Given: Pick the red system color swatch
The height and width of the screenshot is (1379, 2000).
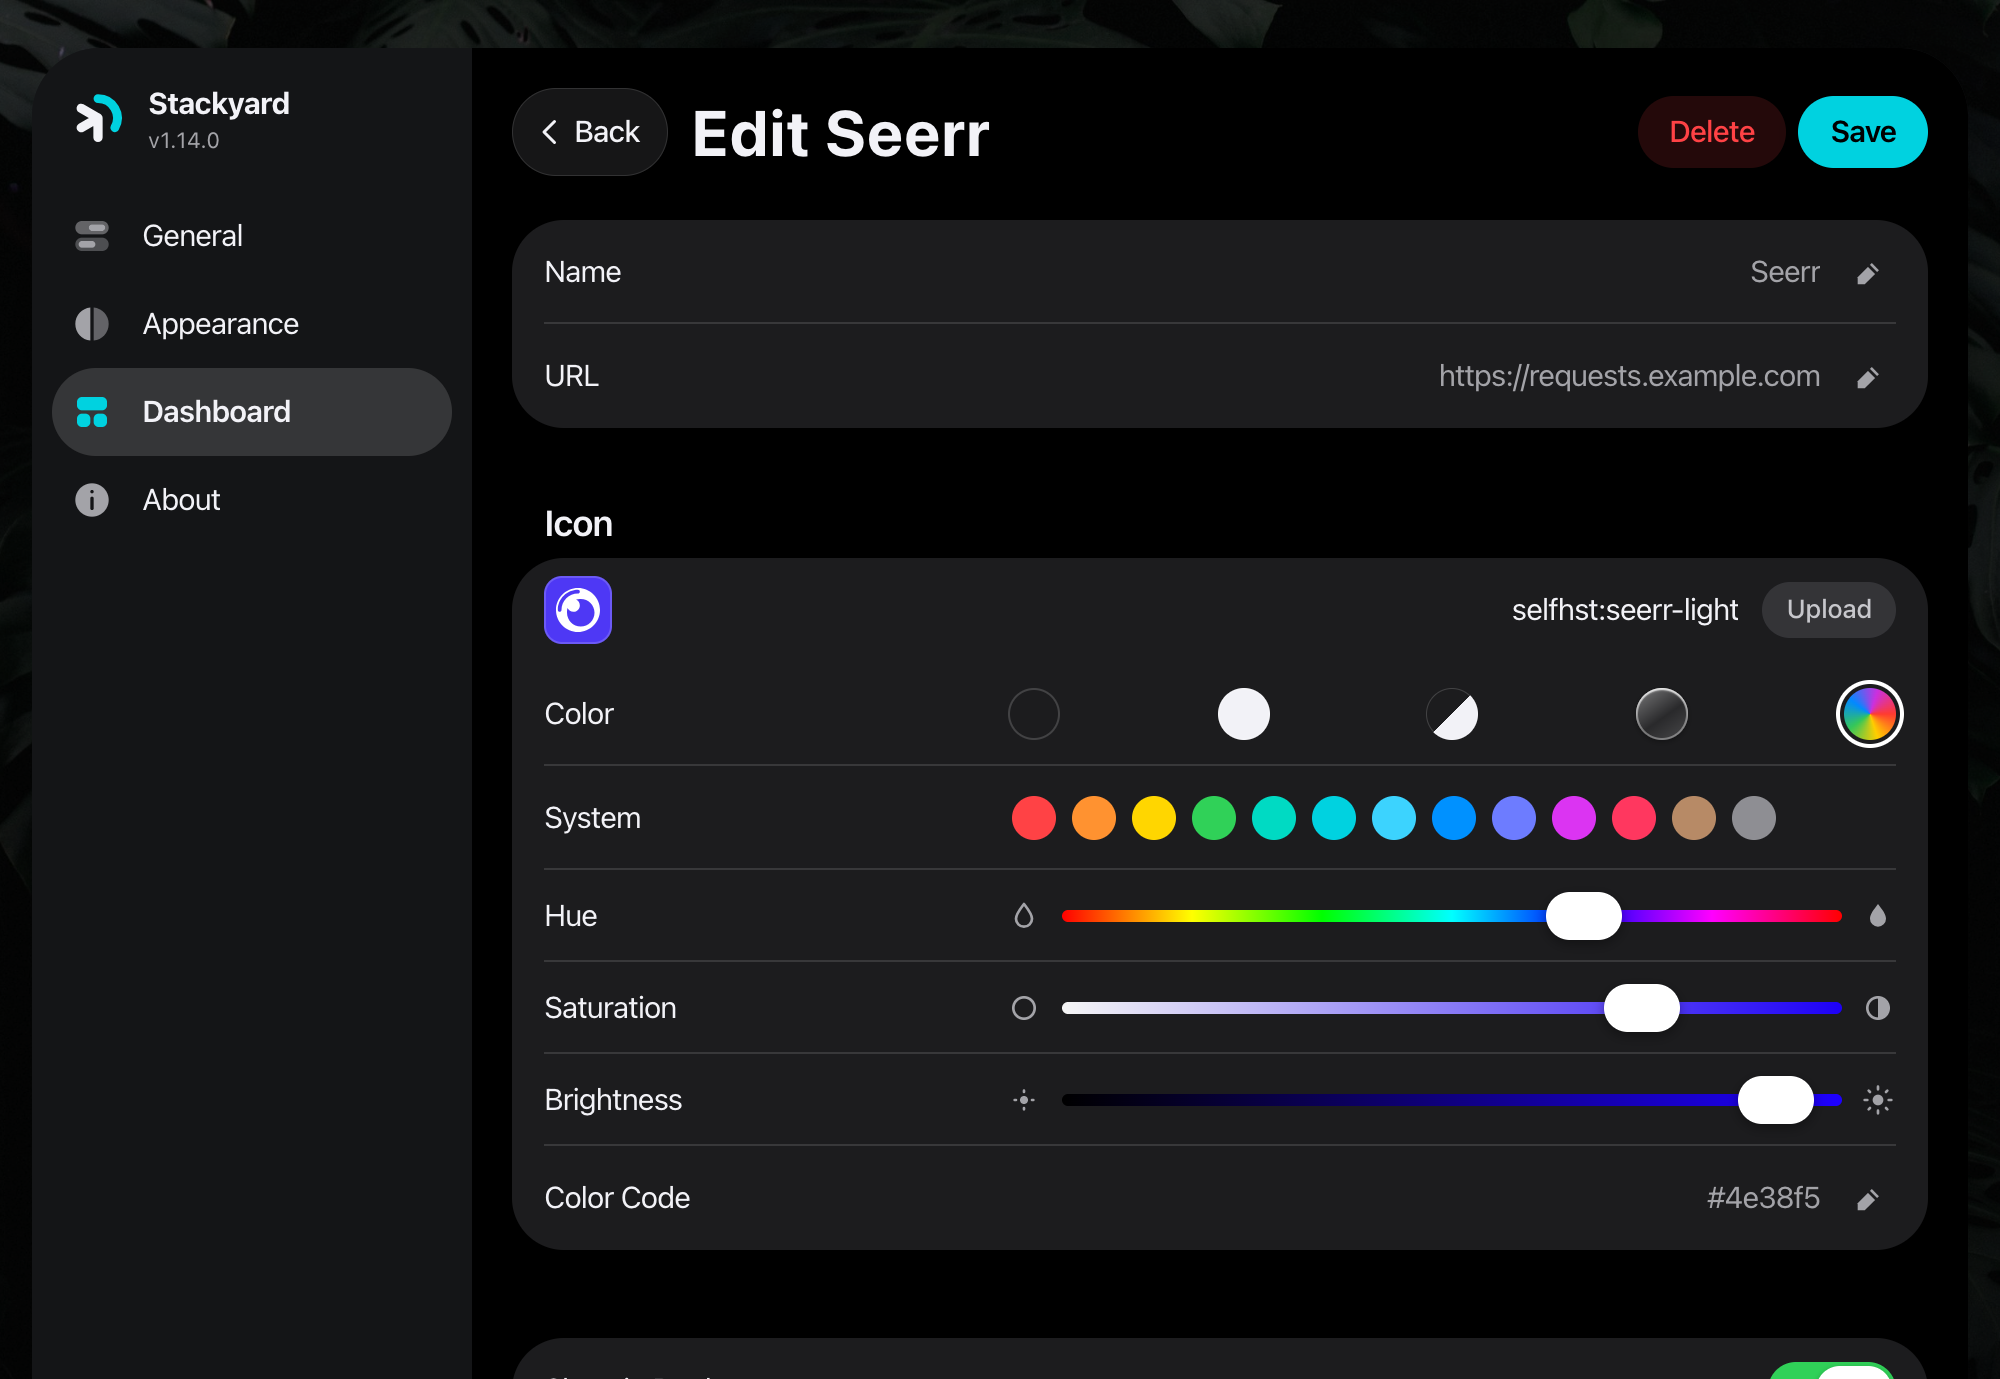Looking at the screenshot, I should pyautogui.click(x=1034, y=818).
